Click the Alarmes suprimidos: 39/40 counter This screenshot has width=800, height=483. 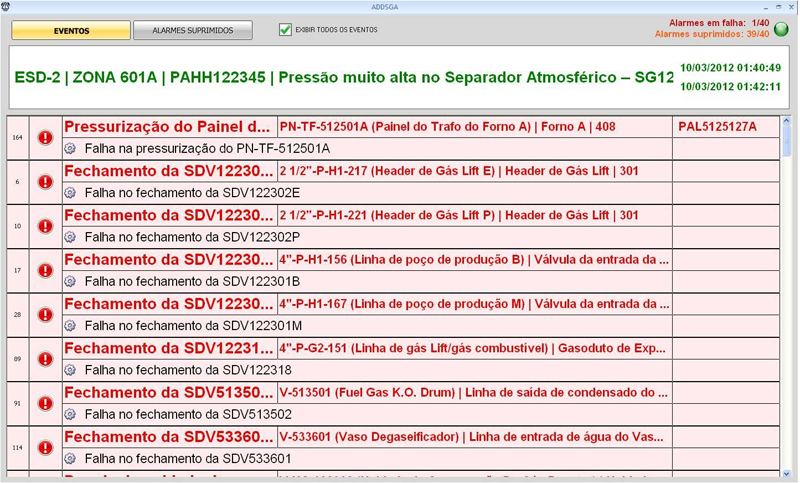coord(712,34)
